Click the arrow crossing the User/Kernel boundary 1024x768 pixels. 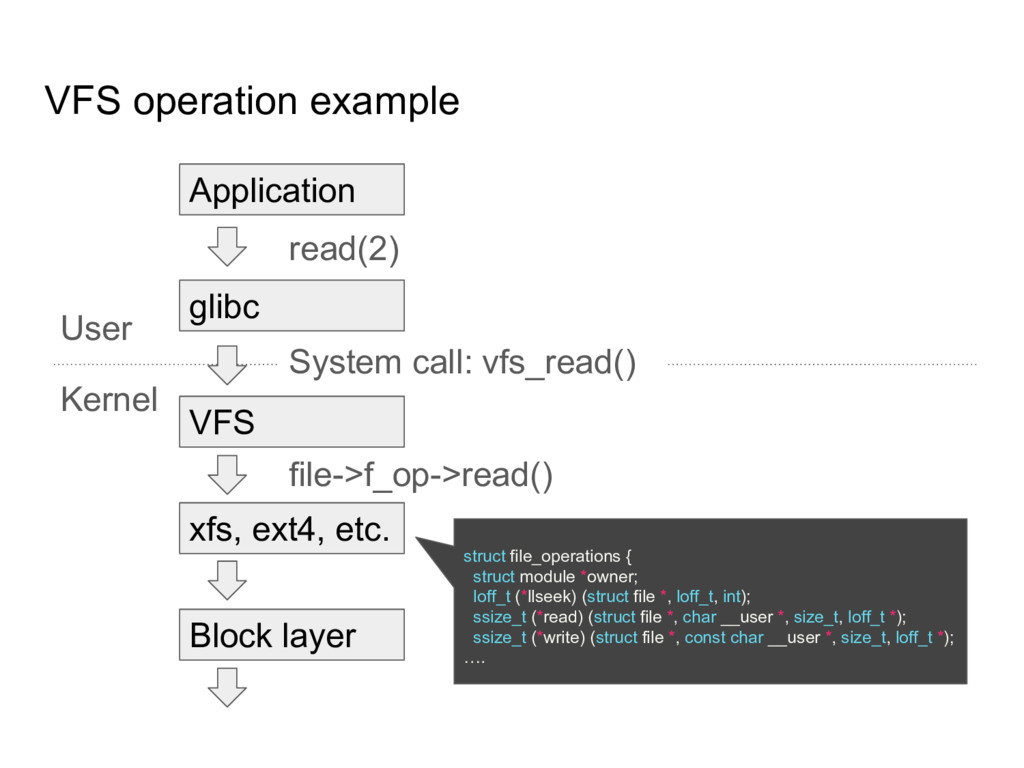[228, 362]
